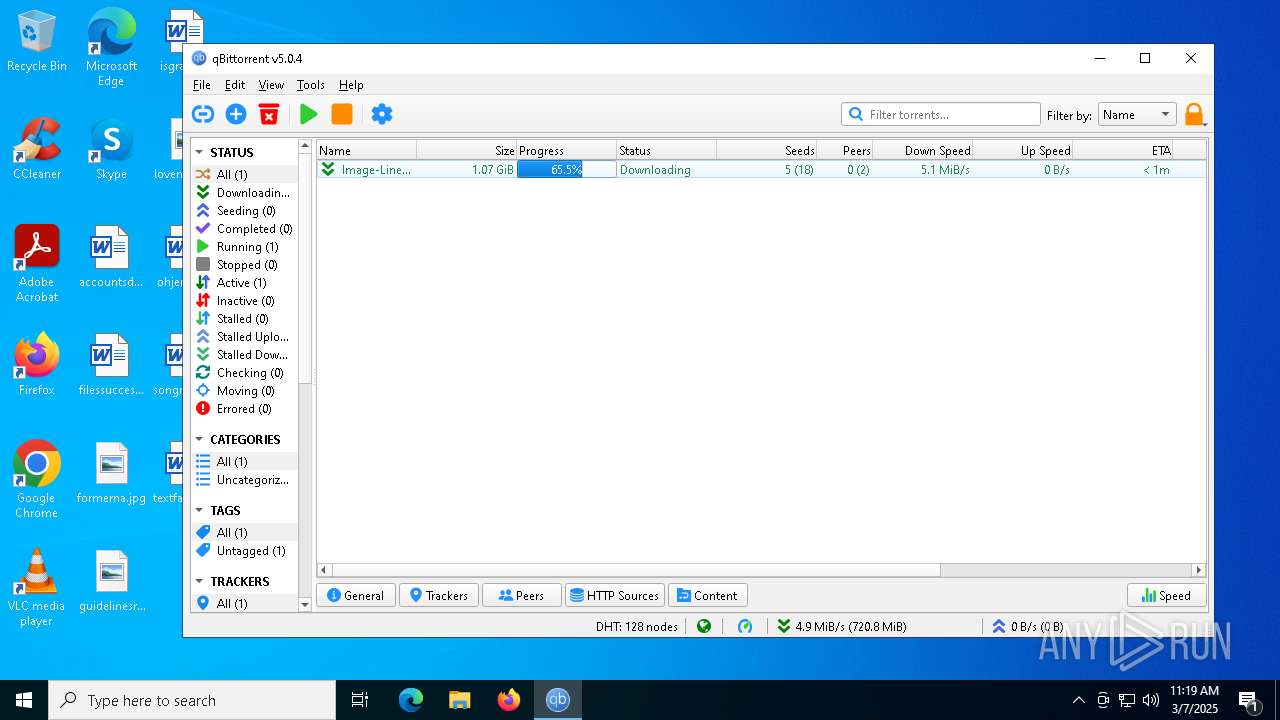The image size is (1280, 720).
Task: Collapse the CATEGORIES section
Action: tap(199, 439)
